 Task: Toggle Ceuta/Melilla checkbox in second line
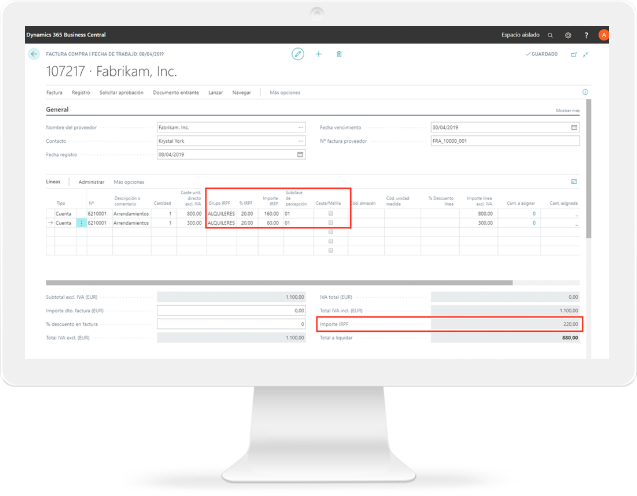[330, 223]
